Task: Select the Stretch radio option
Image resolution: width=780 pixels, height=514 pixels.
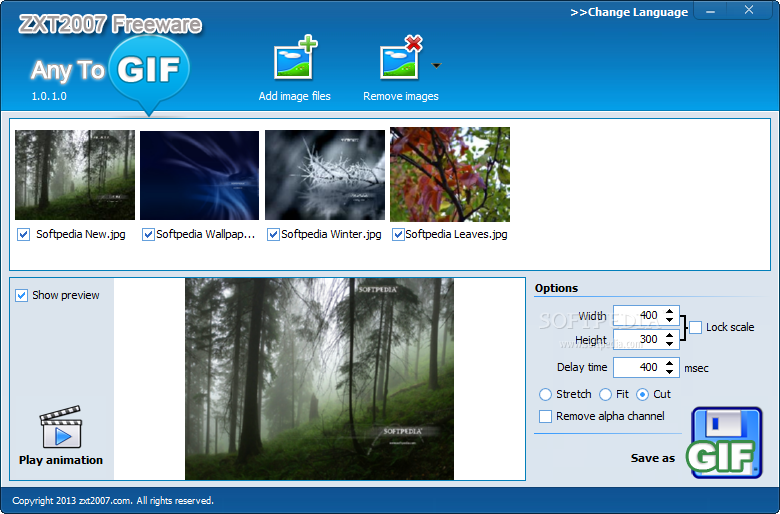Action: (545, 395)
